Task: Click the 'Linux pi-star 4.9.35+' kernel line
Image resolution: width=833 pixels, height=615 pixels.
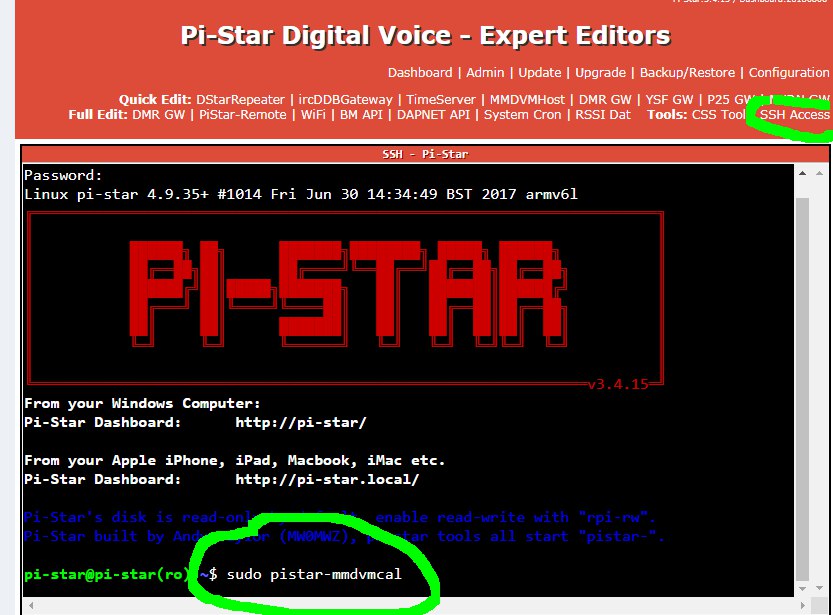Action: point(301,194)
